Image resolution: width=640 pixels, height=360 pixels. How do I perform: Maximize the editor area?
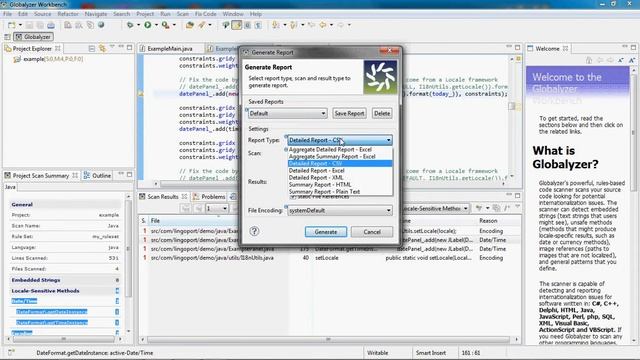tap(518, 47)
